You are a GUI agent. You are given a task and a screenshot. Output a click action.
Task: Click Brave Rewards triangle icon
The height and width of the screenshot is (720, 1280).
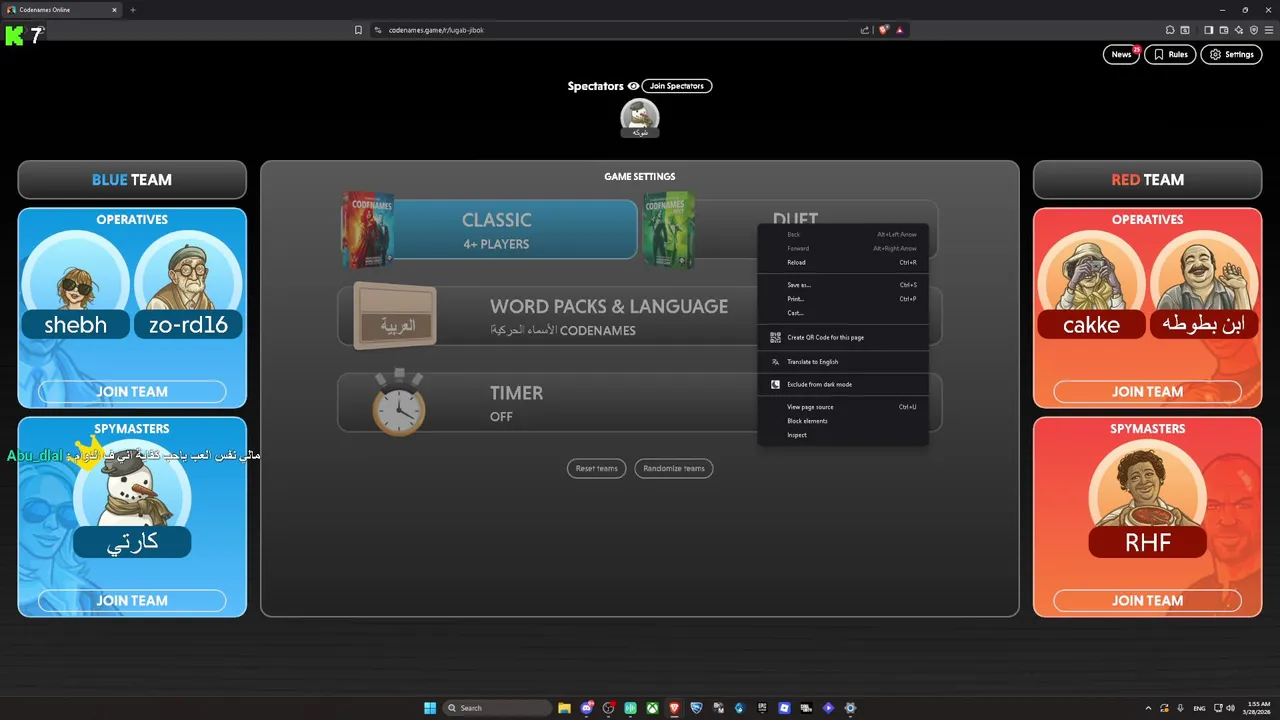[x=899, y=30]
